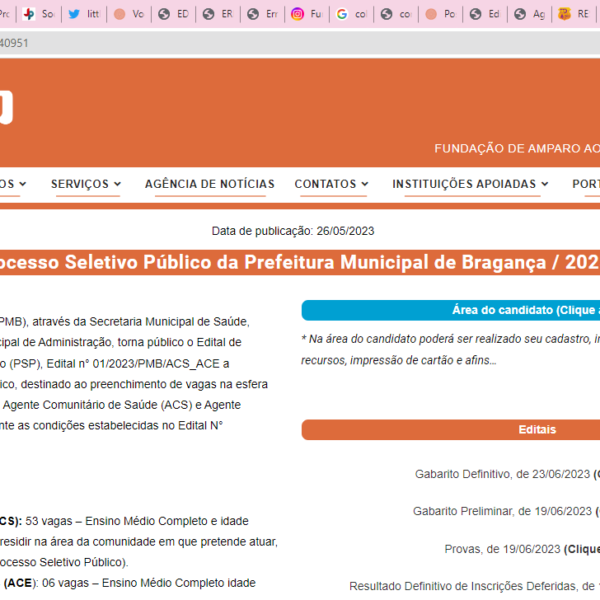Open the Instagram browser tab
Viewport: 600px width, 600px height.
click(307, 14)
